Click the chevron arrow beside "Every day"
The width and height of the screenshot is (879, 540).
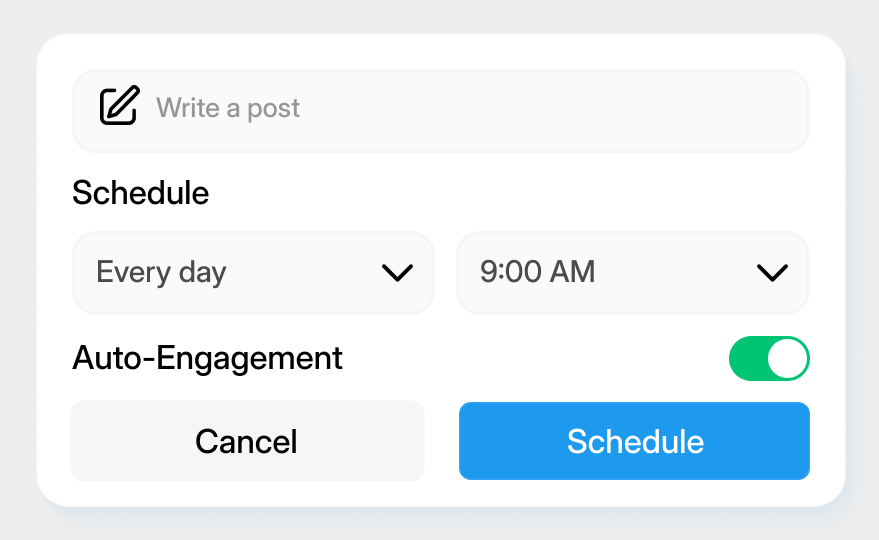coord(397,273)
